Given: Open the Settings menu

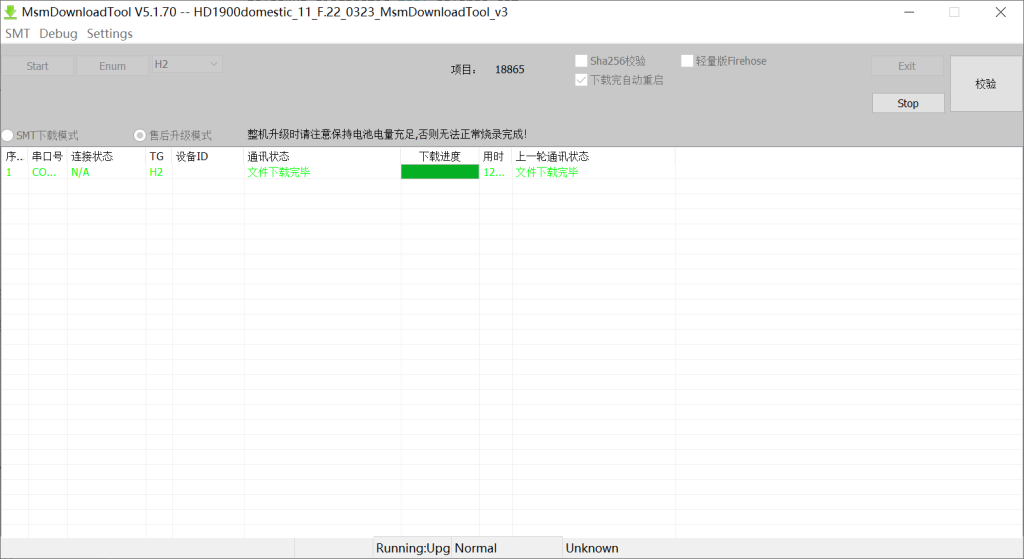Looking at the screenshot, I should coord(110,34).
